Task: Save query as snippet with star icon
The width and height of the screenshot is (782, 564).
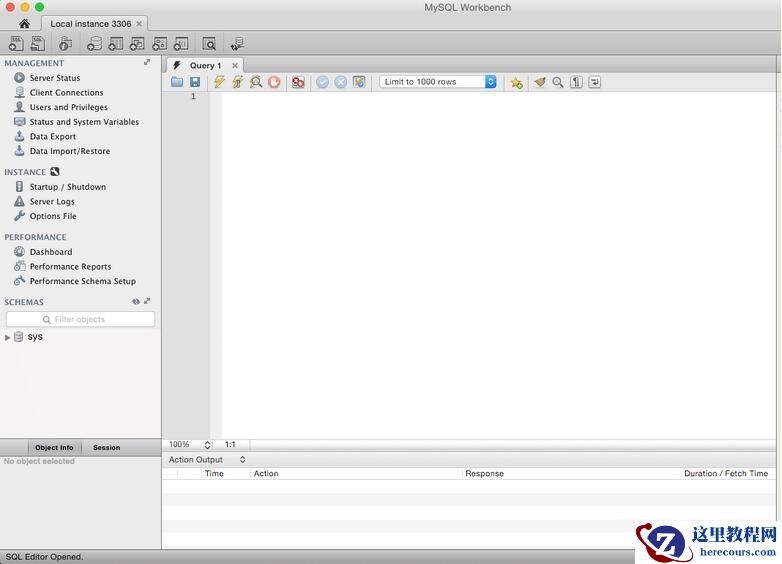Action: 517,83
